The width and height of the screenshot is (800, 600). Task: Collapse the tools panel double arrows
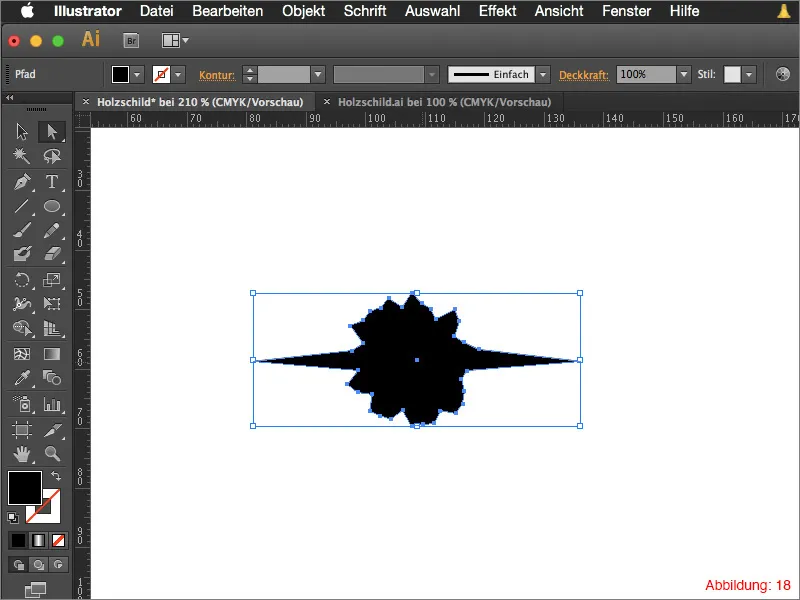pyautogui.click(x=9, y=97)
